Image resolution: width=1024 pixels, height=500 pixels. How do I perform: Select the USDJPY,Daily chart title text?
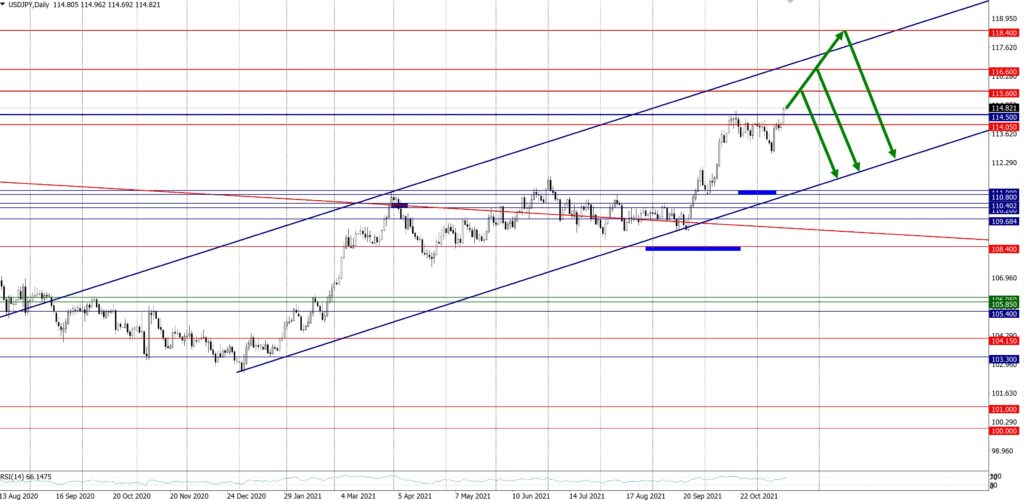click(x=39, y=5)
